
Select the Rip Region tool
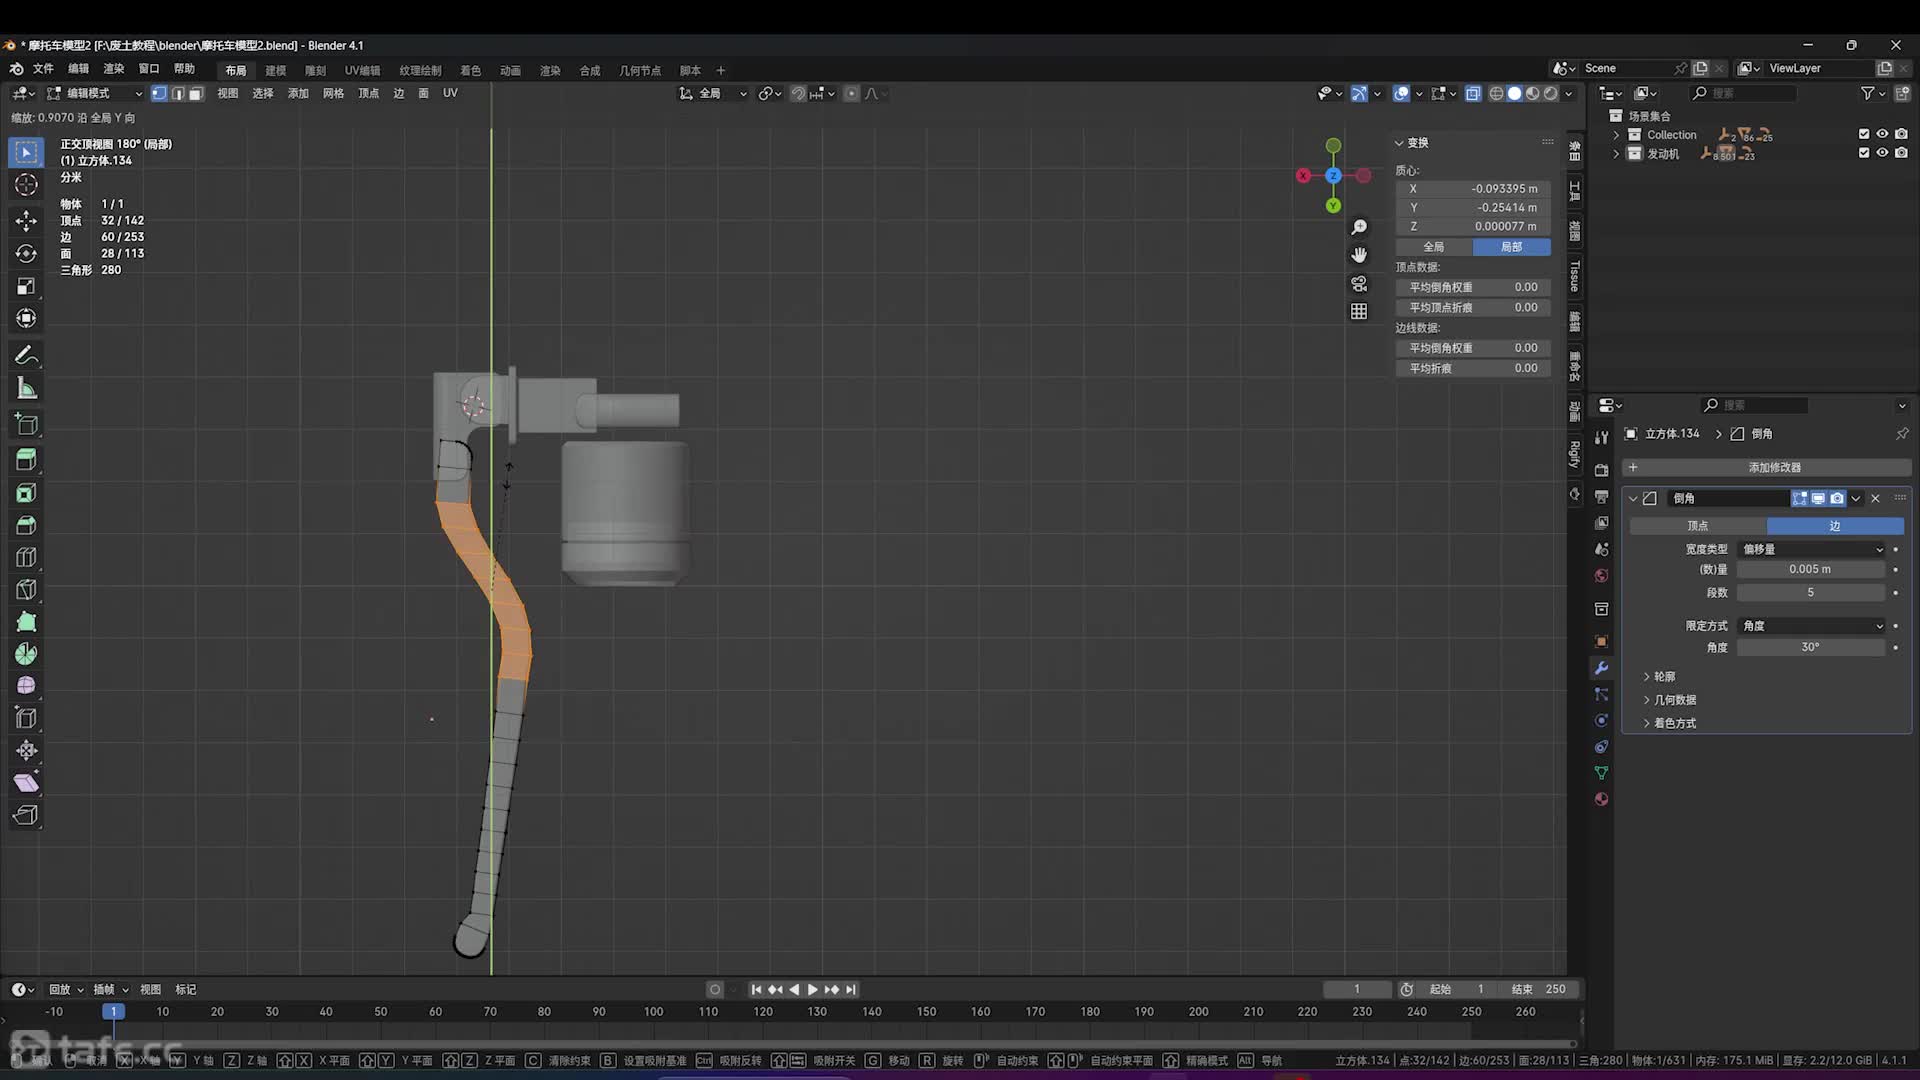(27, 815)
